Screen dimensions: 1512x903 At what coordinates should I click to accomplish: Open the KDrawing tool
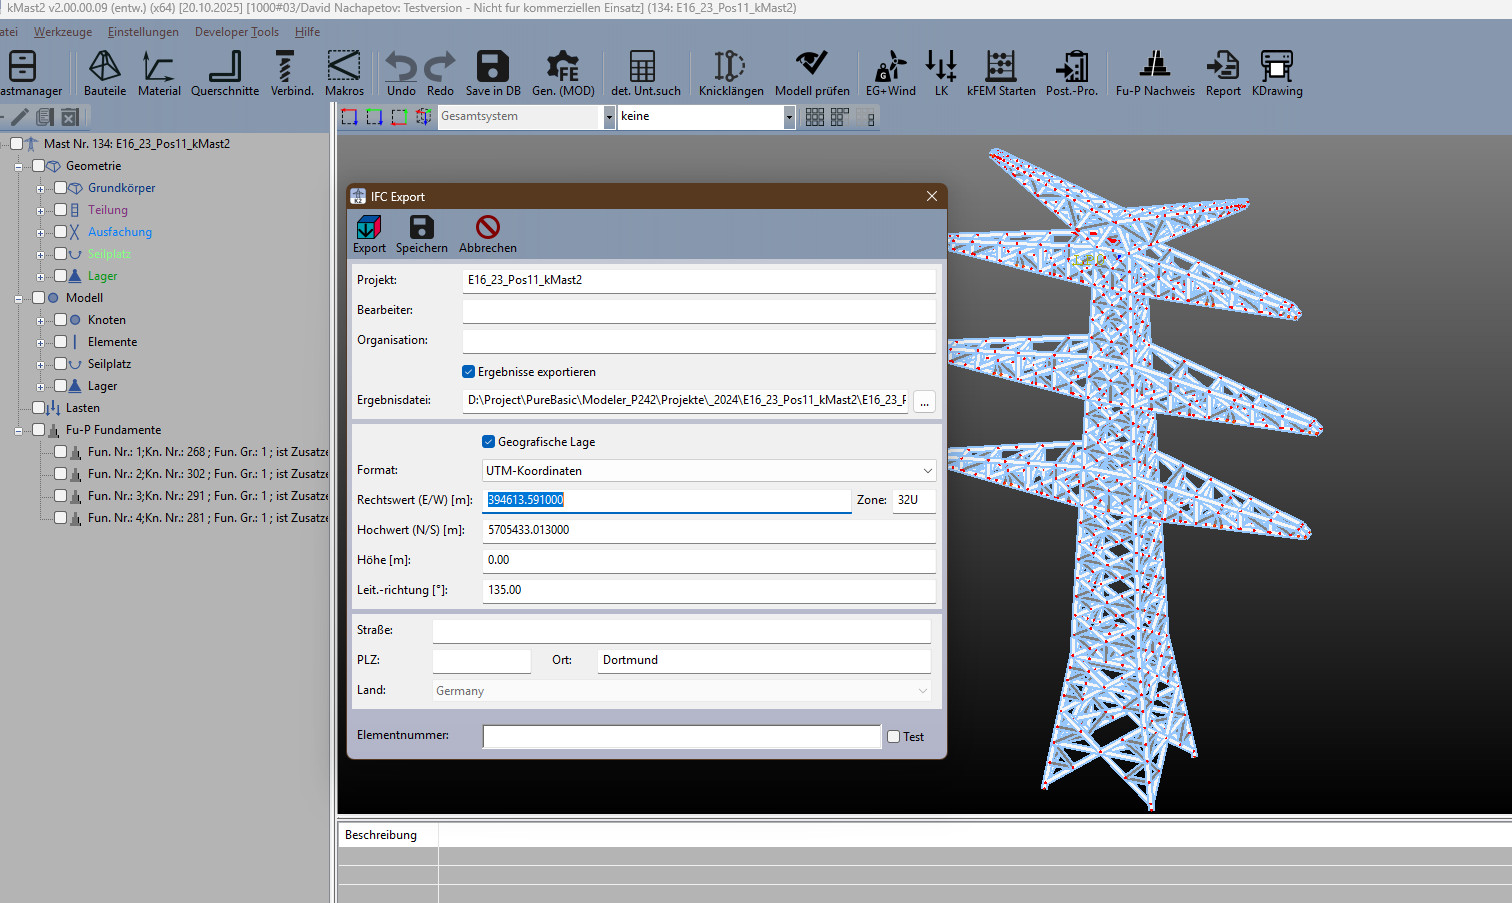(1276, 68)
